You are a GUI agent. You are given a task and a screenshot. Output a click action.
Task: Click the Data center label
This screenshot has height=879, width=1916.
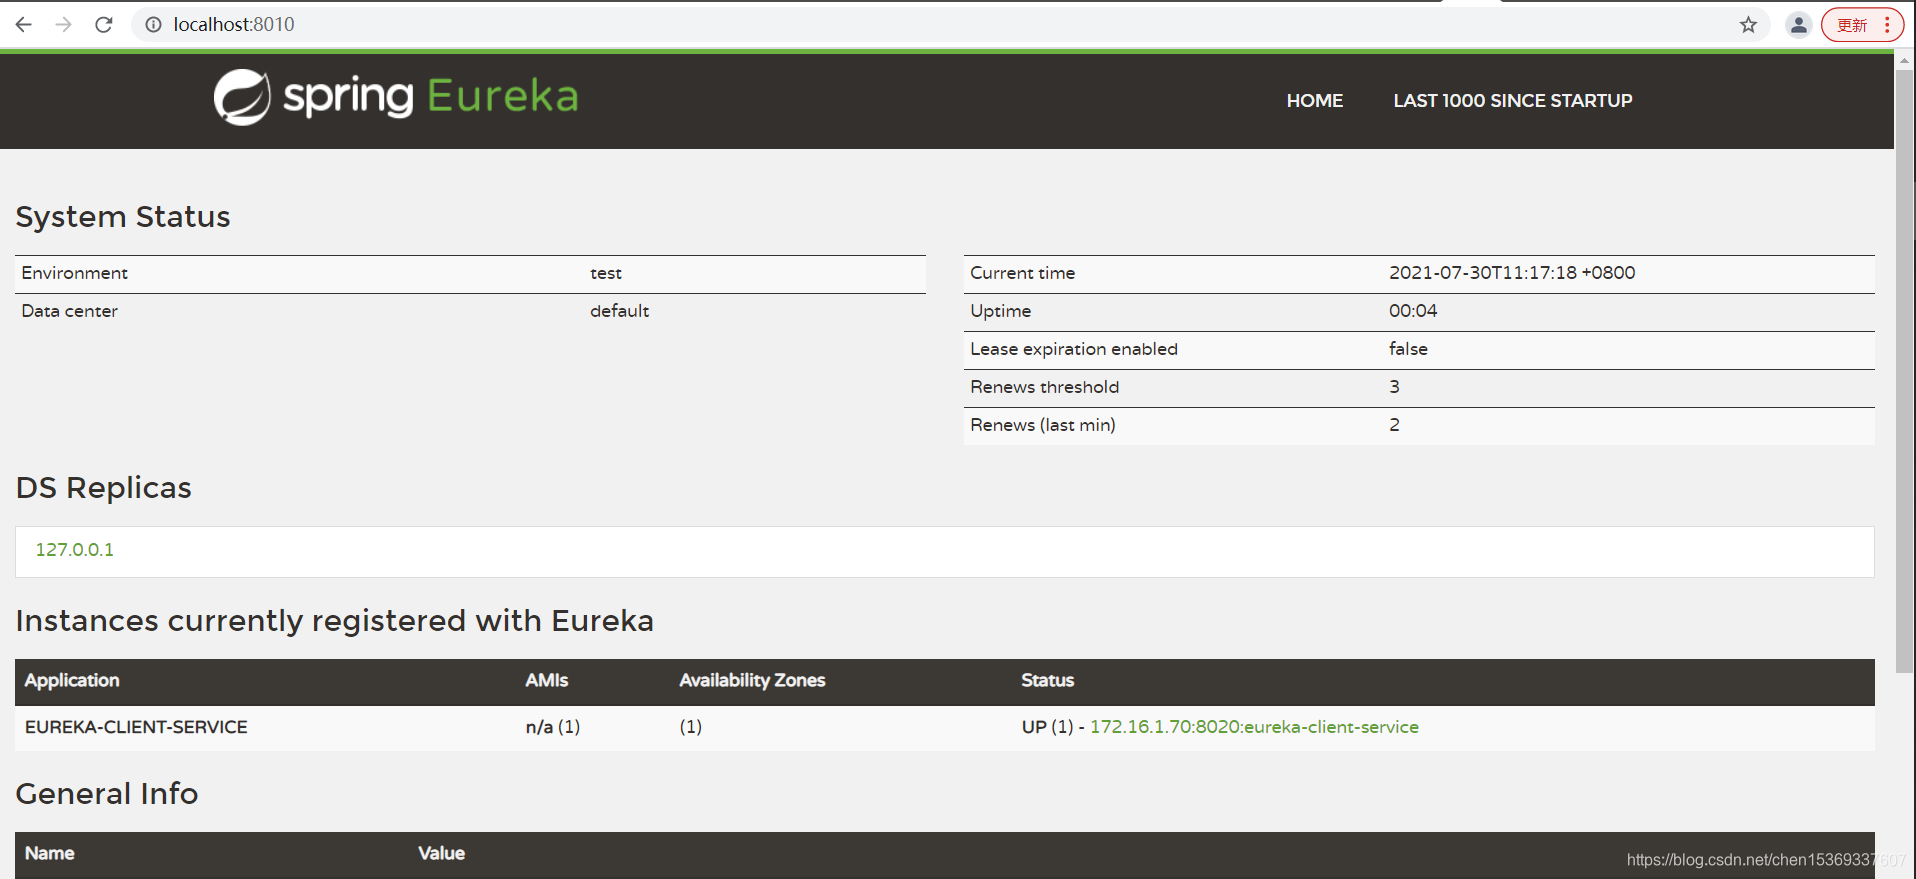(70, 311)
